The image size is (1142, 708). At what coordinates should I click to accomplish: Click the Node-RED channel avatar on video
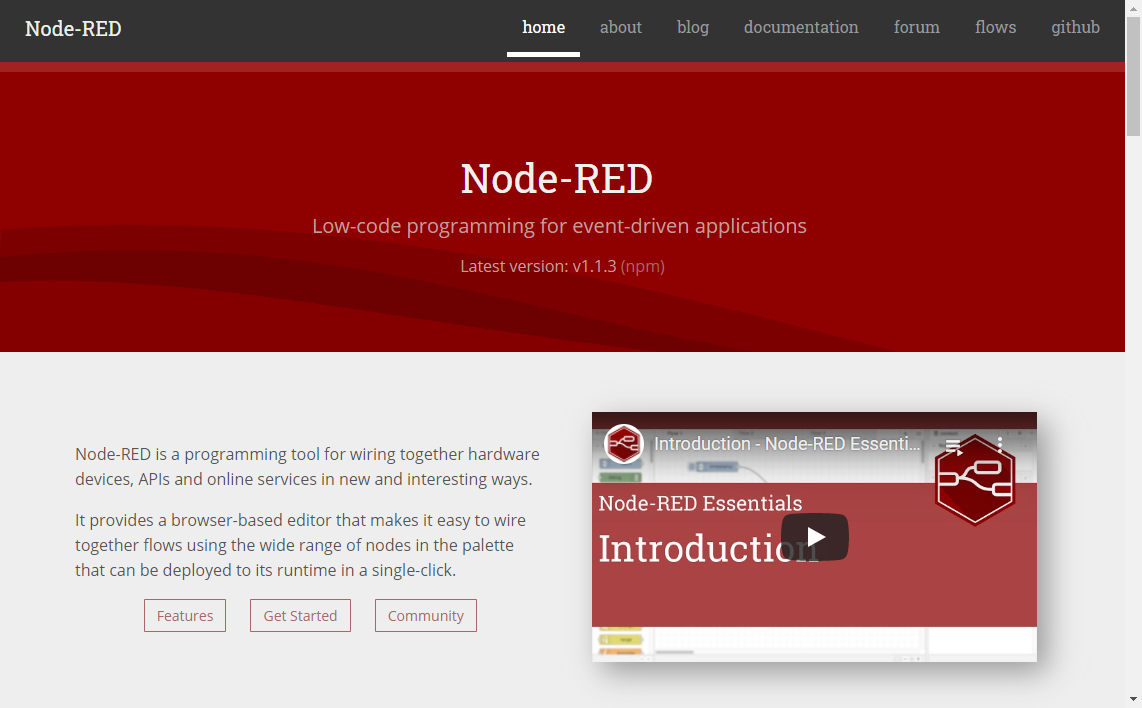(x=623, y=444)
